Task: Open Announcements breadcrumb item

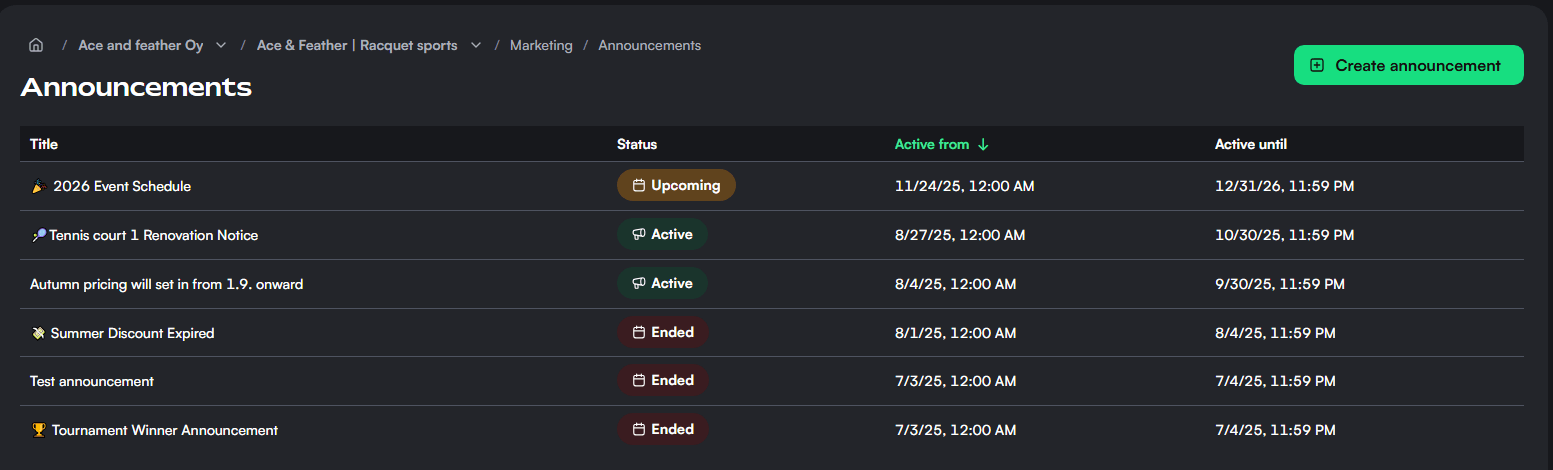Action: pos(649,45)
